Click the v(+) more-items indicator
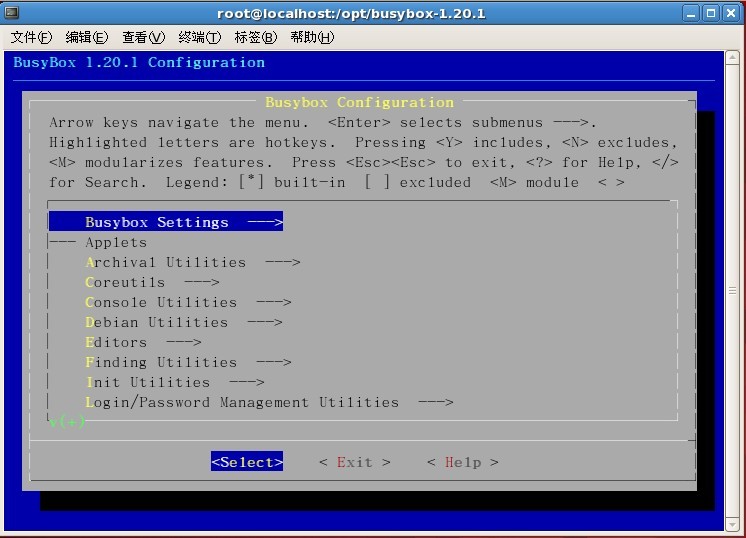The image size is (746, 538). pos(67,421)
